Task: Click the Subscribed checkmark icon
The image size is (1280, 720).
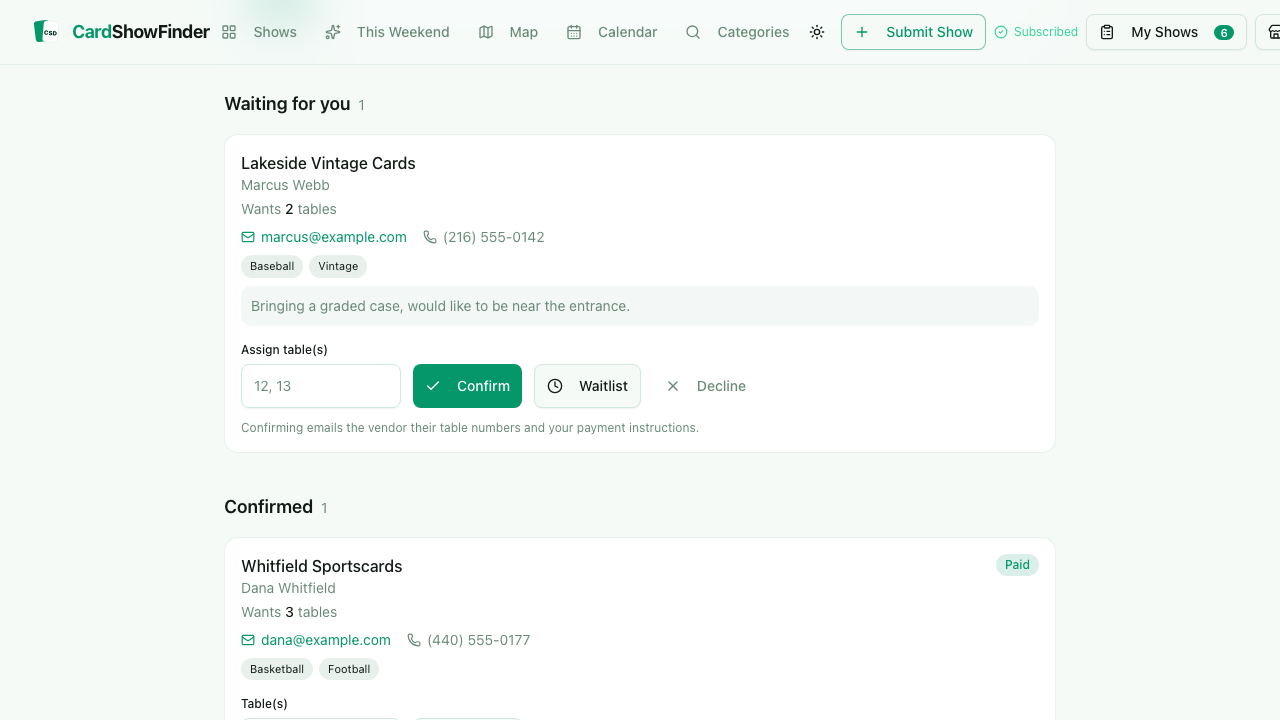Action: 1001,32
